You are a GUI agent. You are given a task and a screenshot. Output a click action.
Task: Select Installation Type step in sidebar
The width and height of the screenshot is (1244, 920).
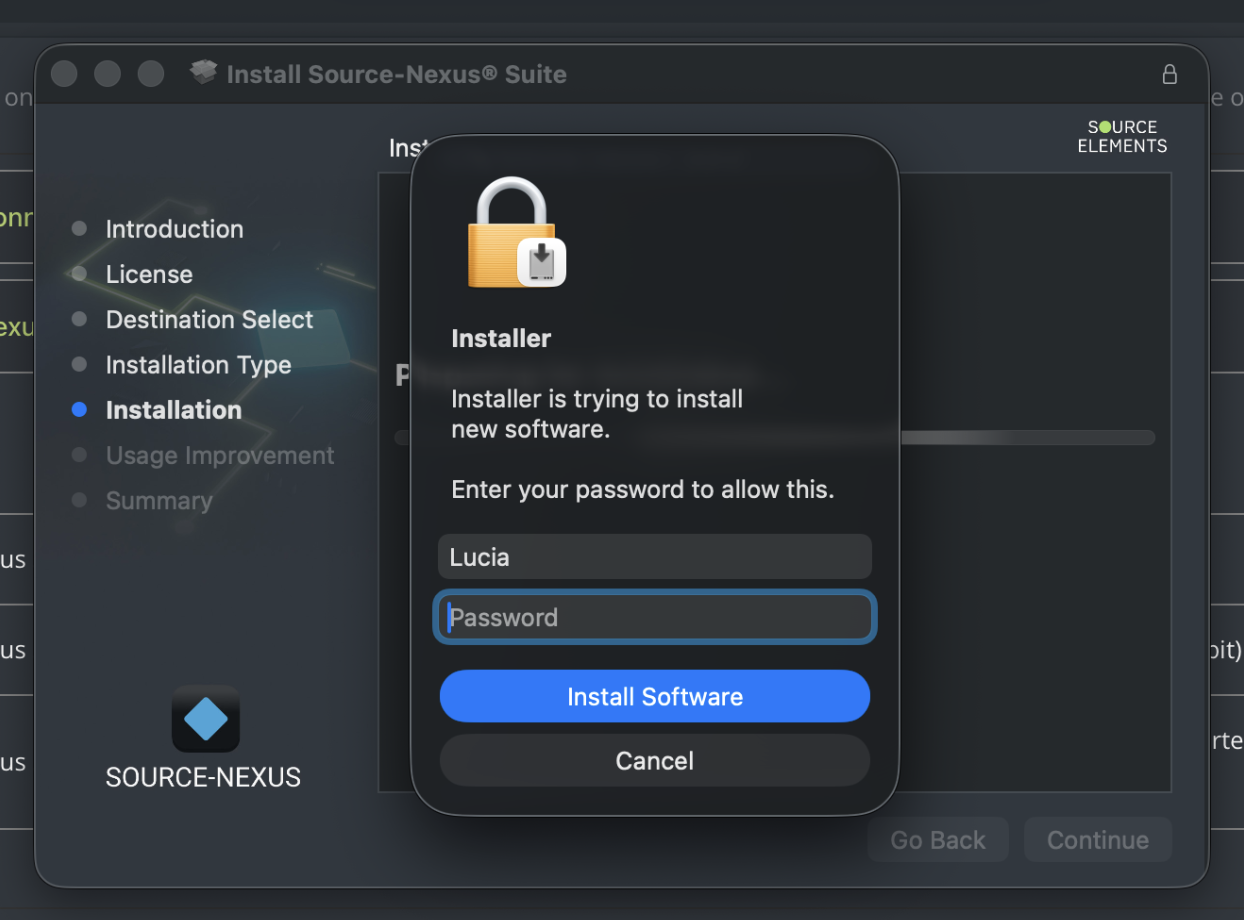(198, 365)
